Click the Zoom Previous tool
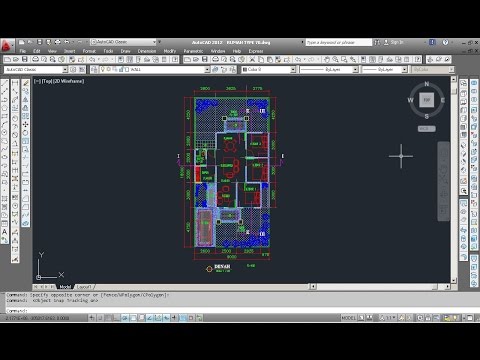The image size is (480, 360). (x=353, y=59)
